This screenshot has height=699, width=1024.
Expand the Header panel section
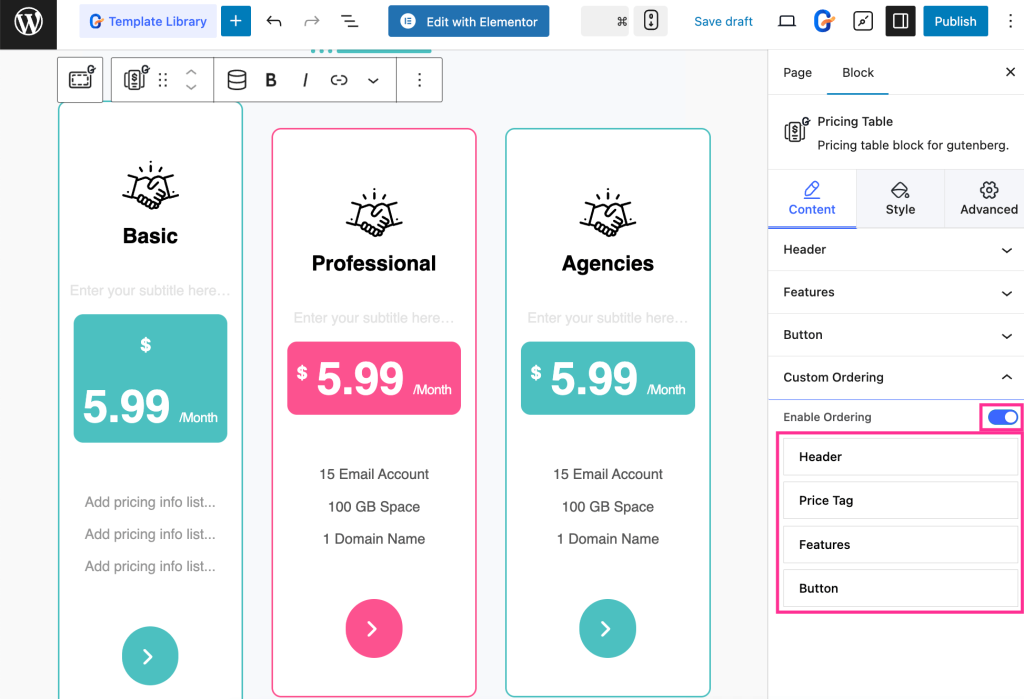pyautogui.click(x=896, y=250)
